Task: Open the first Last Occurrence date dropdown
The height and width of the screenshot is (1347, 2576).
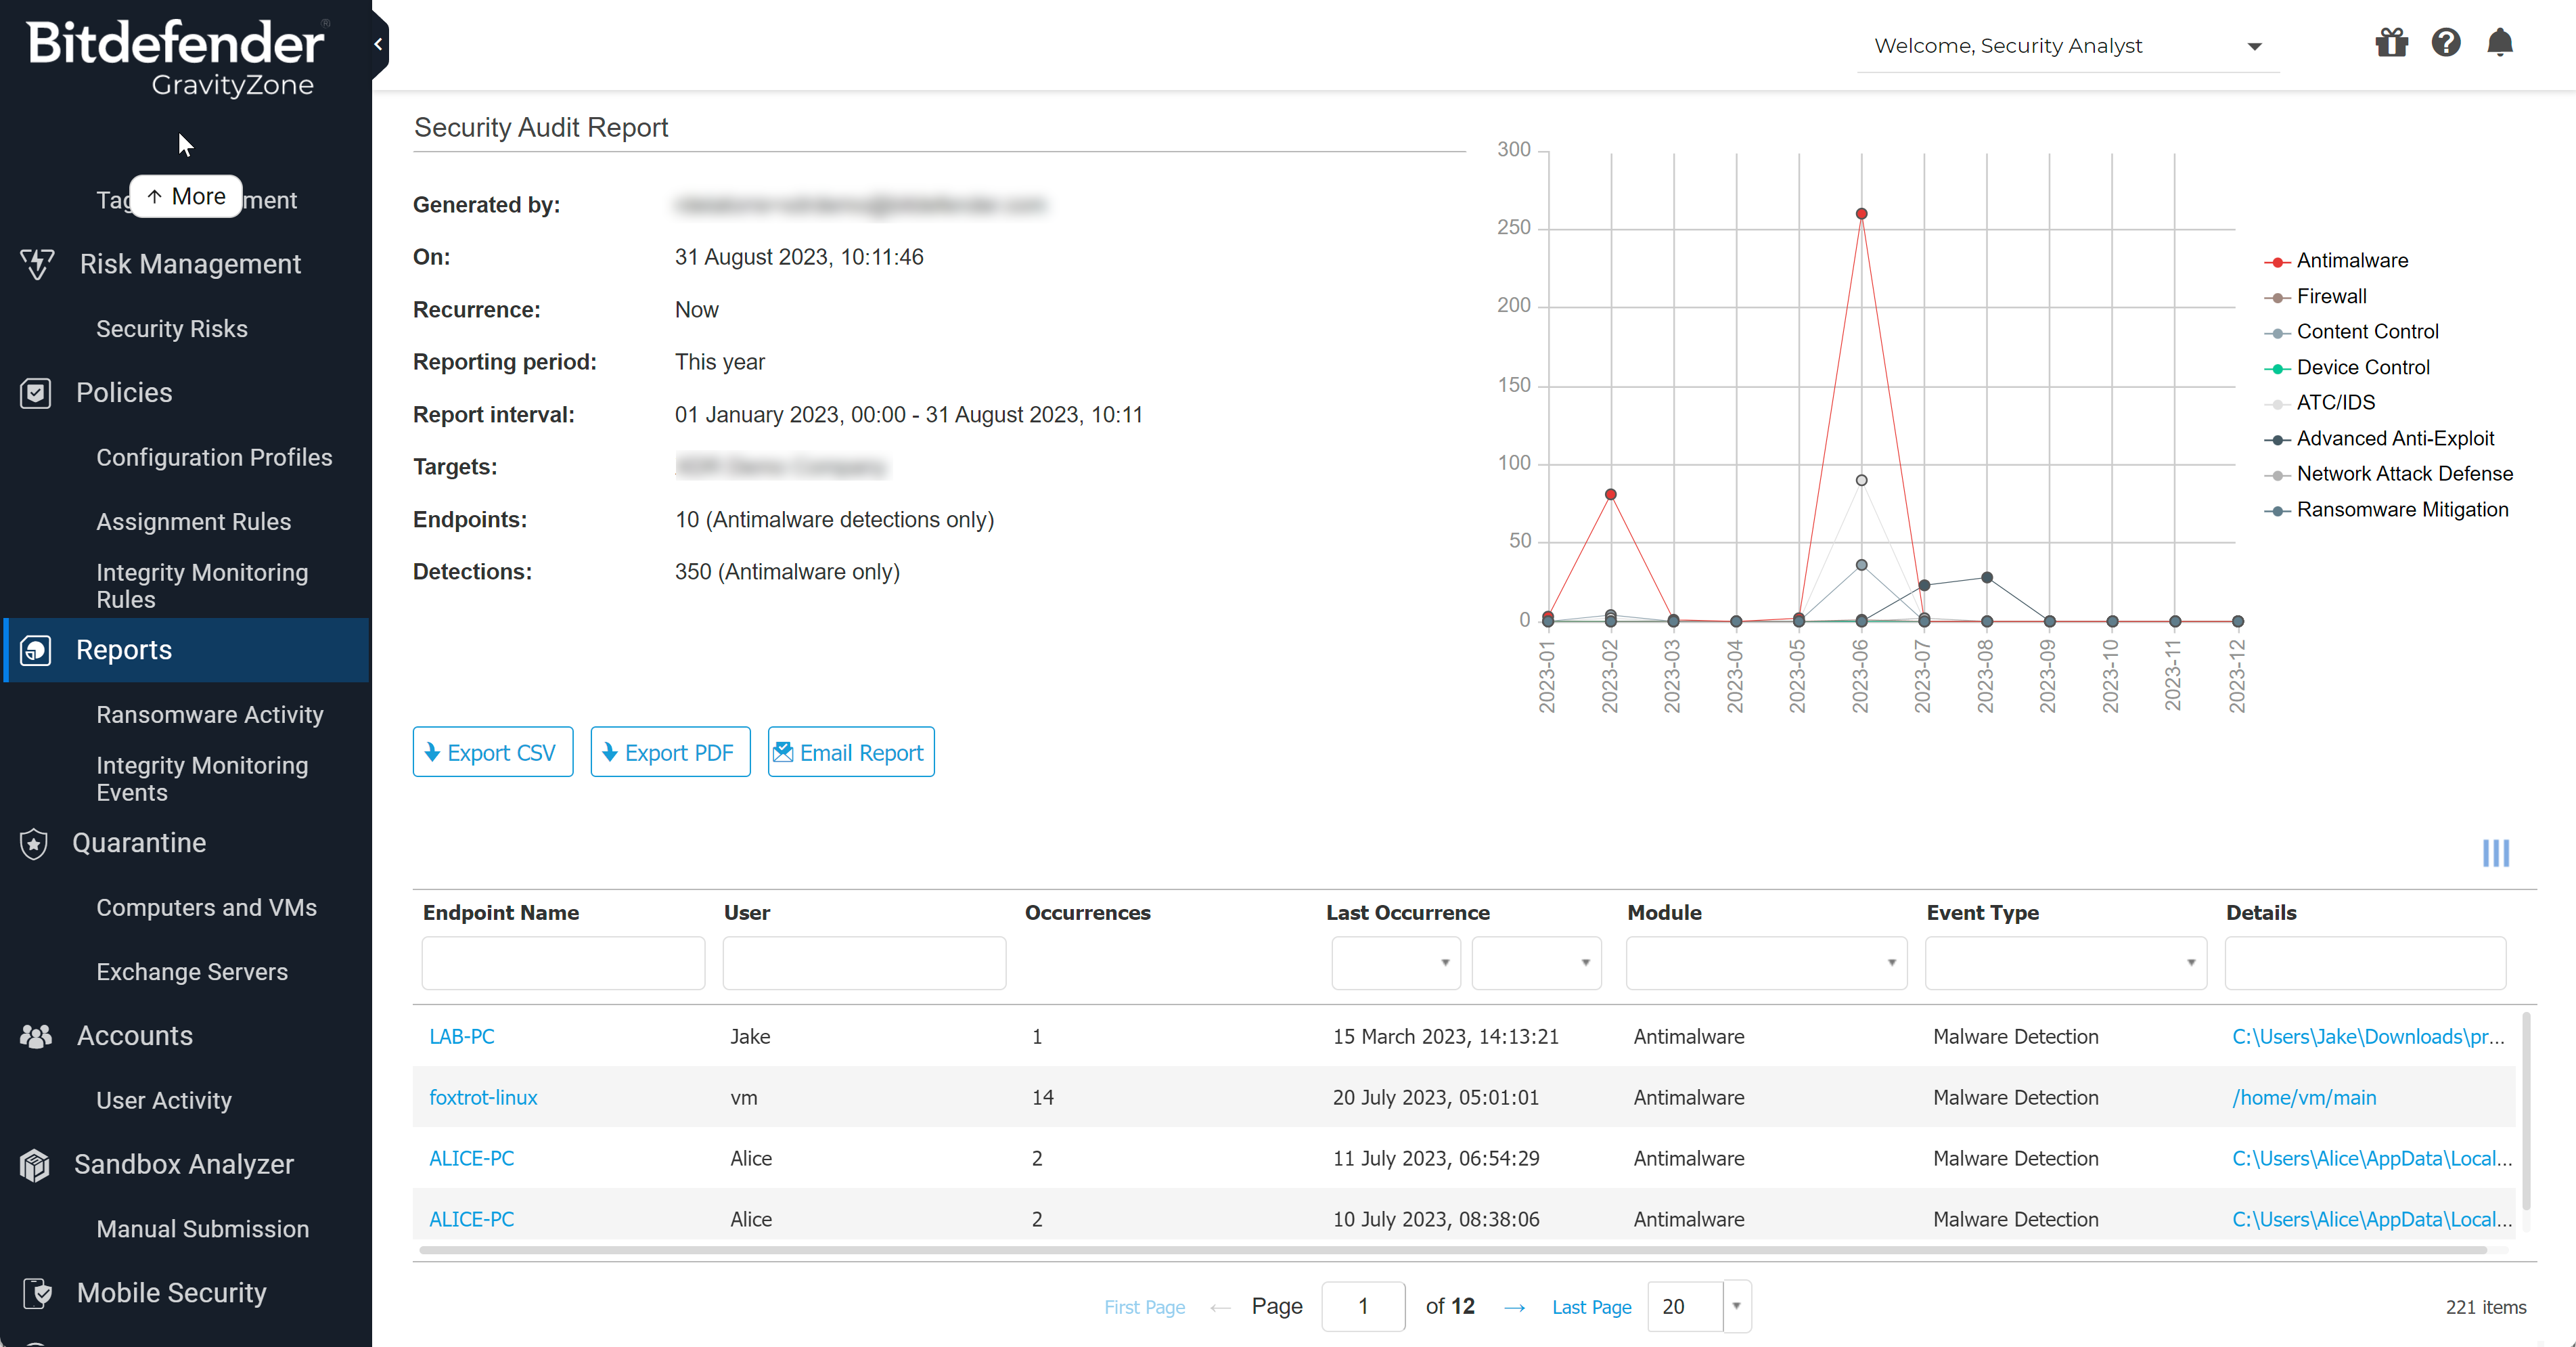Action: point(1395,963)
